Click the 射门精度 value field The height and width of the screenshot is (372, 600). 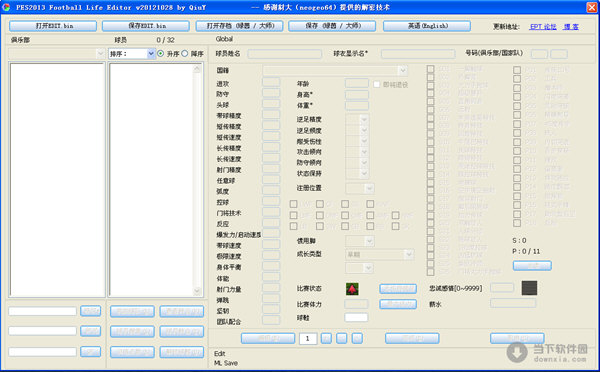point(271,169)
